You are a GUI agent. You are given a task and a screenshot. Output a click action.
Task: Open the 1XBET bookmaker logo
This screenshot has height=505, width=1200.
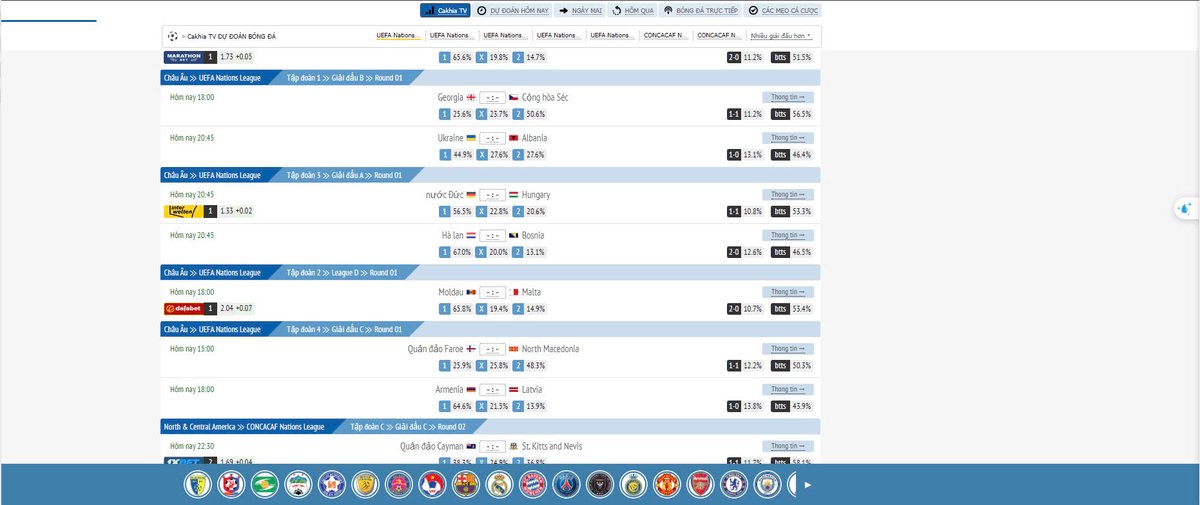pos(184,462)
